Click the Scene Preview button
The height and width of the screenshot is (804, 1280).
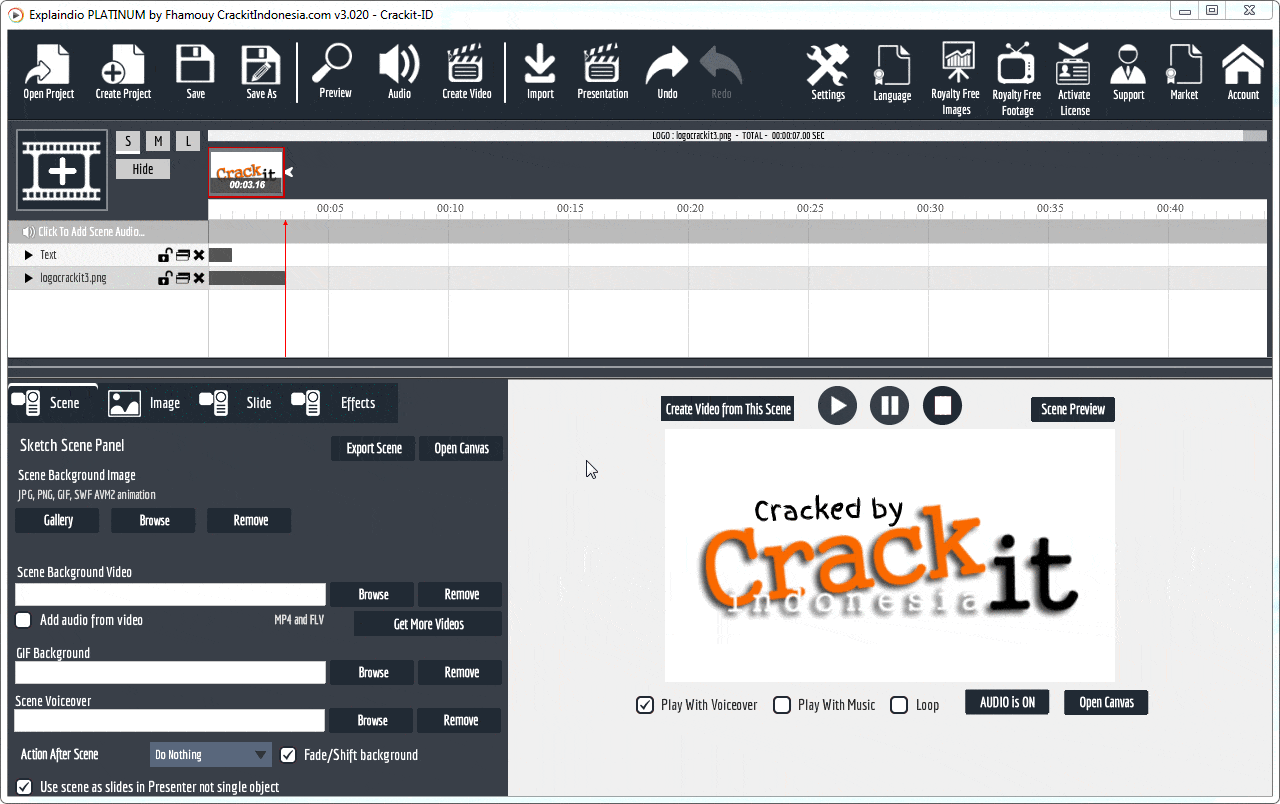(x=1073, y=409)
